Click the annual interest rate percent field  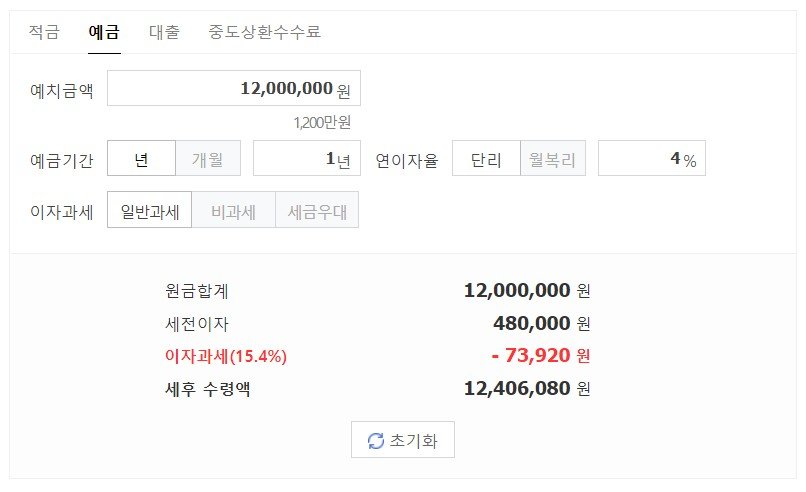tap(652, 158)
